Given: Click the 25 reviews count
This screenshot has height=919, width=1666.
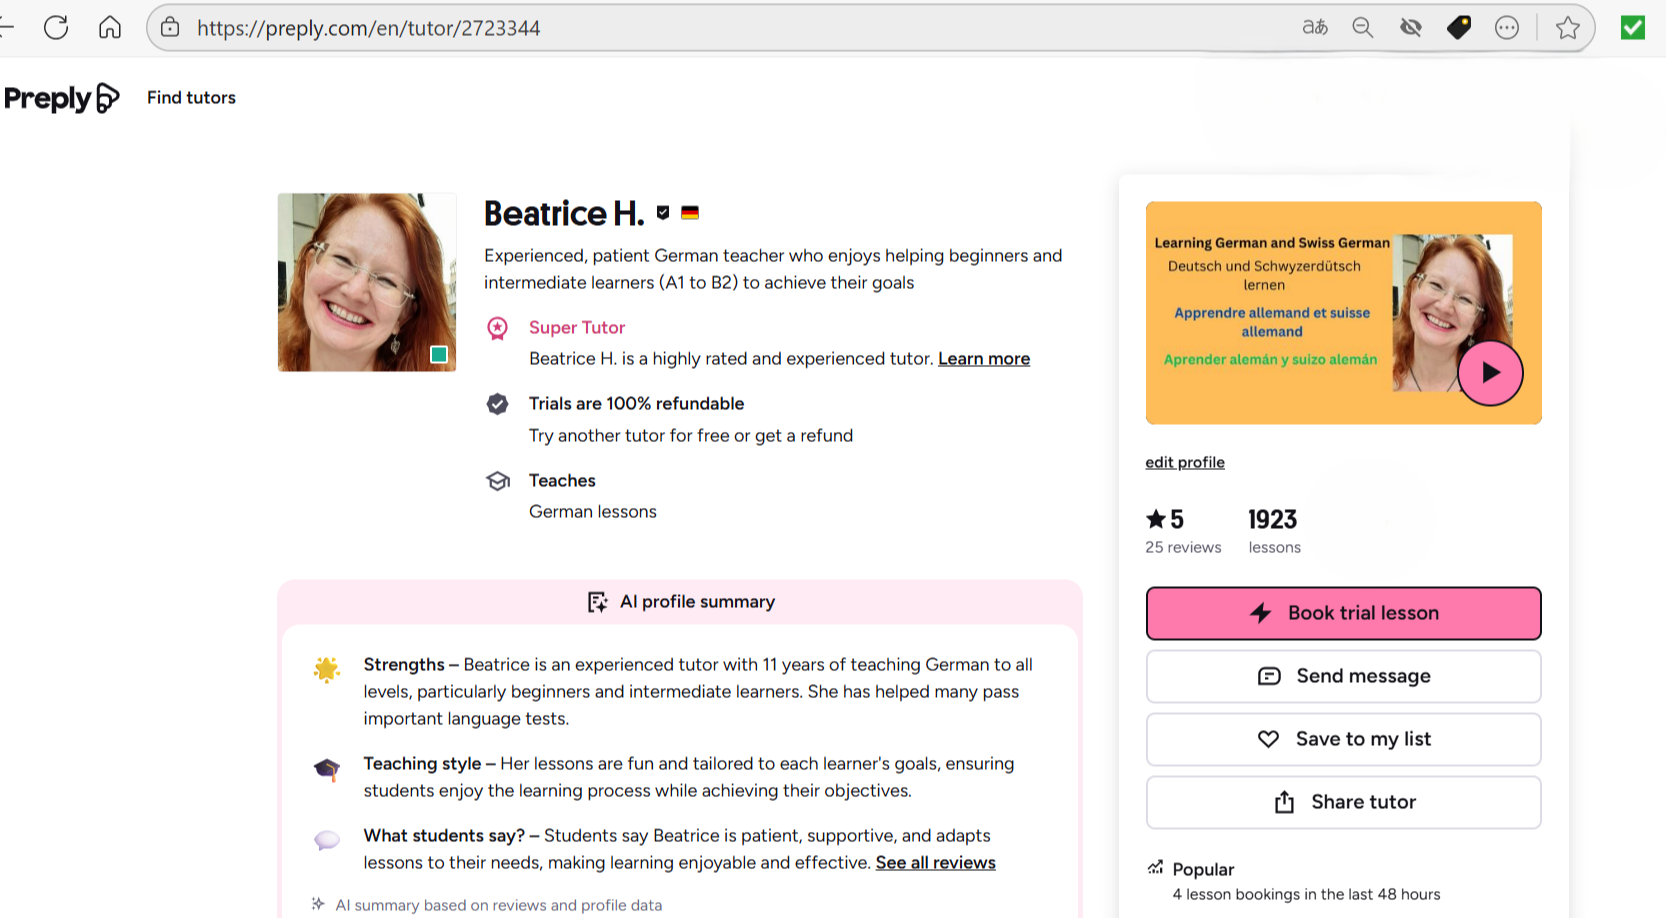Looking at the screenshot, I should pos(1183,547).
